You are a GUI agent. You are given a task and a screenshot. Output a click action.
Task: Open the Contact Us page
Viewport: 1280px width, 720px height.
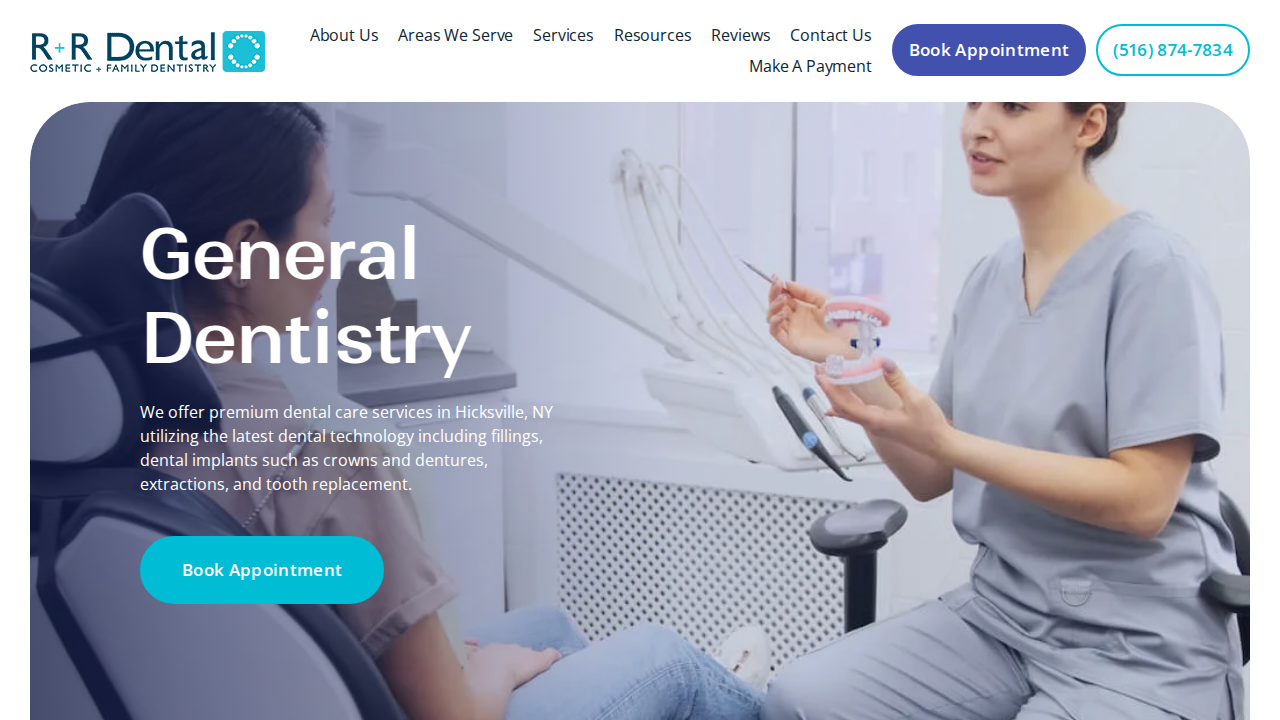click(x=831, y=35)
